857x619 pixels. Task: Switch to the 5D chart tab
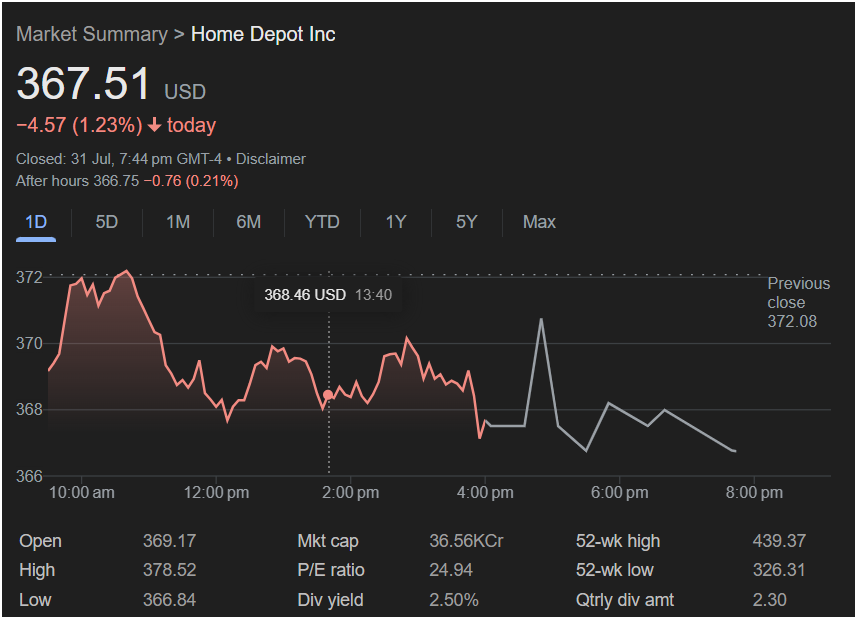click(106, 222)
